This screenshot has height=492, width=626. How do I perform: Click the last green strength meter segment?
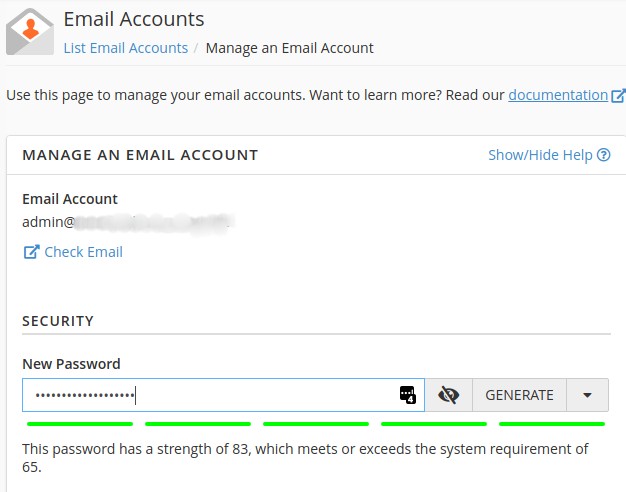pyautogui.click(x=552, y=424)
